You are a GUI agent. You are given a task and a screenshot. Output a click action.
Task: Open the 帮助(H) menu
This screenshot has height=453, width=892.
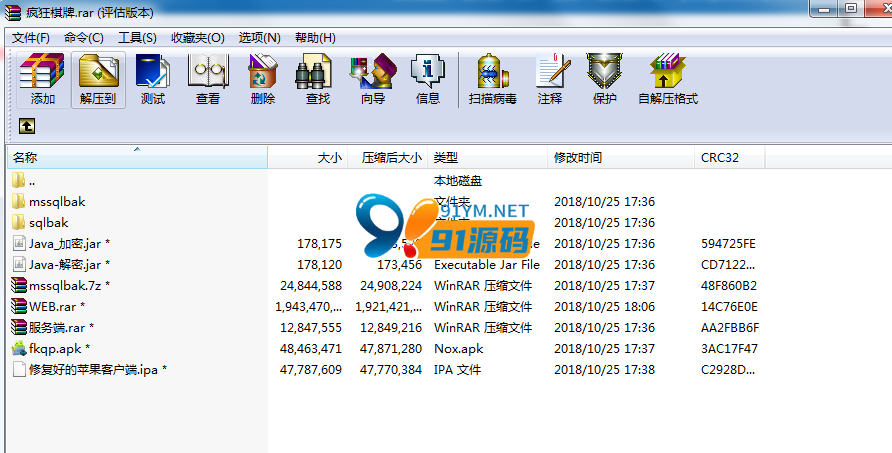(x=315, y=38)
